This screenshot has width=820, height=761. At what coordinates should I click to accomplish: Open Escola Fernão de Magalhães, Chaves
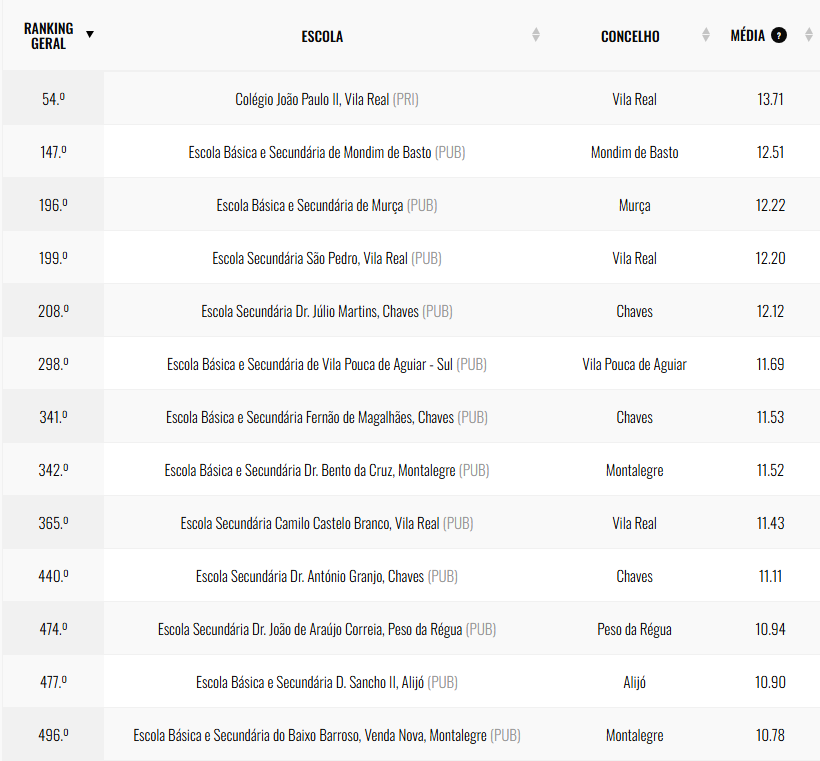[x=310, y=418]
